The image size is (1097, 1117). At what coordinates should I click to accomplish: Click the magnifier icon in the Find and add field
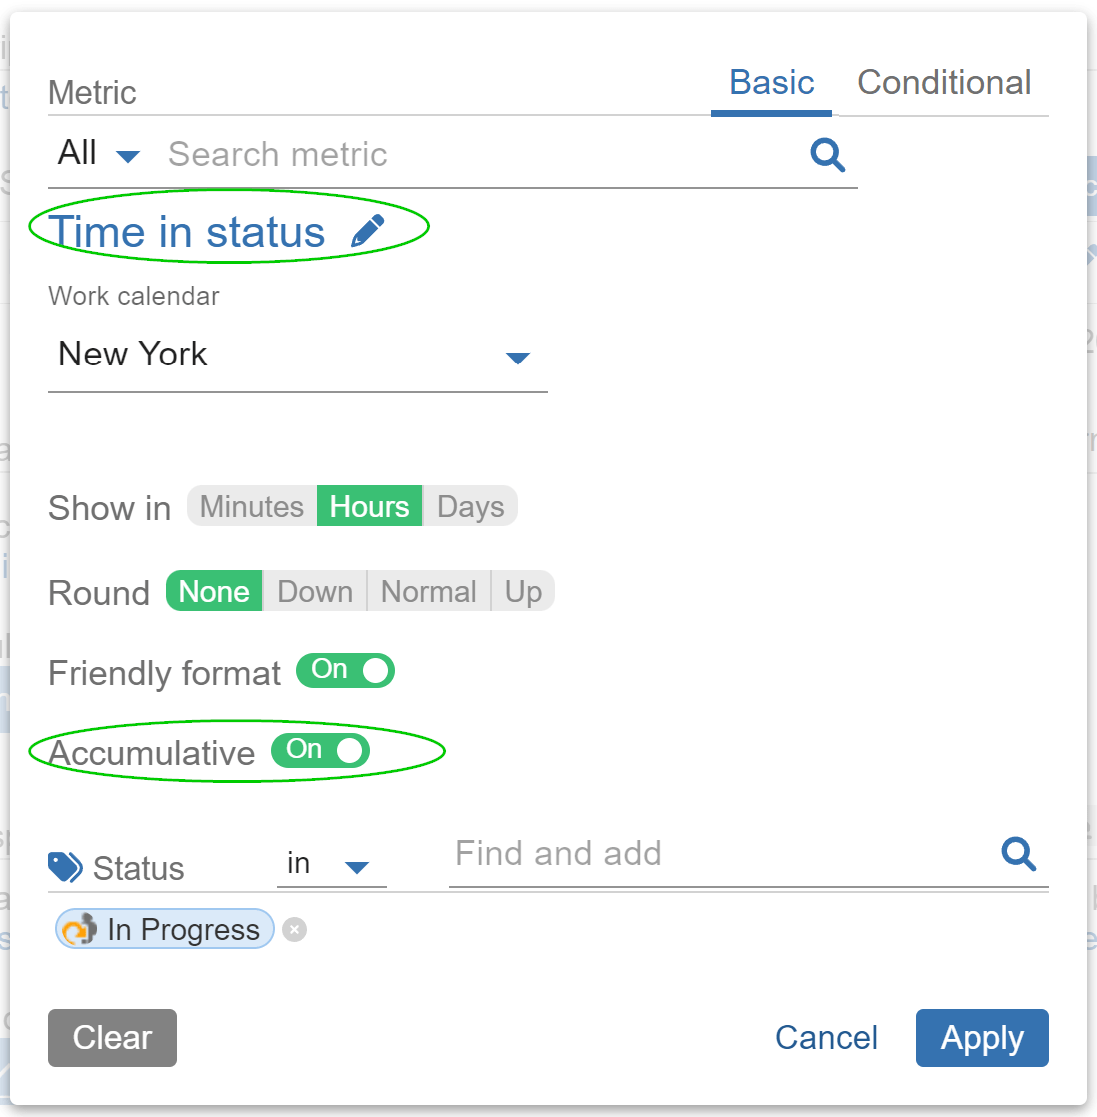1019,855
